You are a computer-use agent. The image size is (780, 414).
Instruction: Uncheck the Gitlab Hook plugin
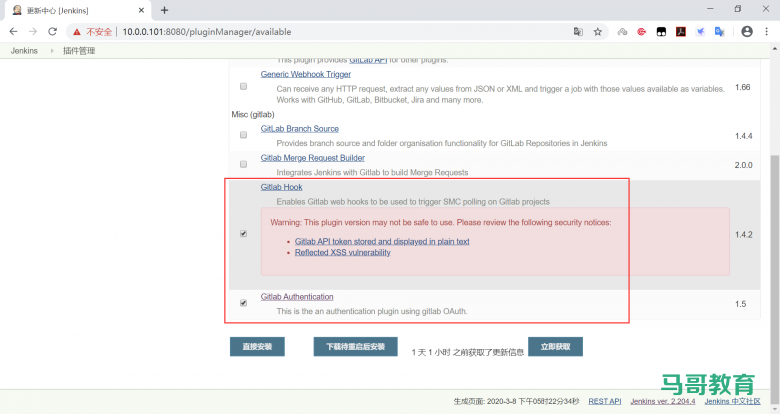click(x=243, y=233)
